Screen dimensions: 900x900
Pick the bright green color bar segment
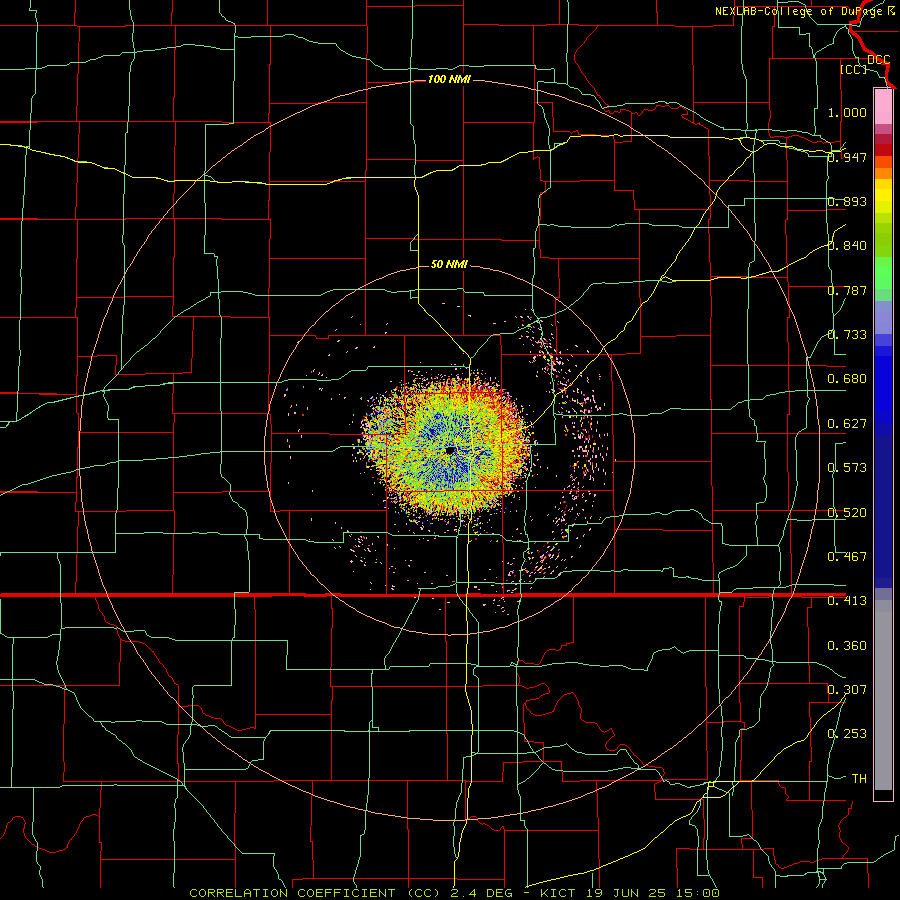pyautogui.click(x=883, y=273)
